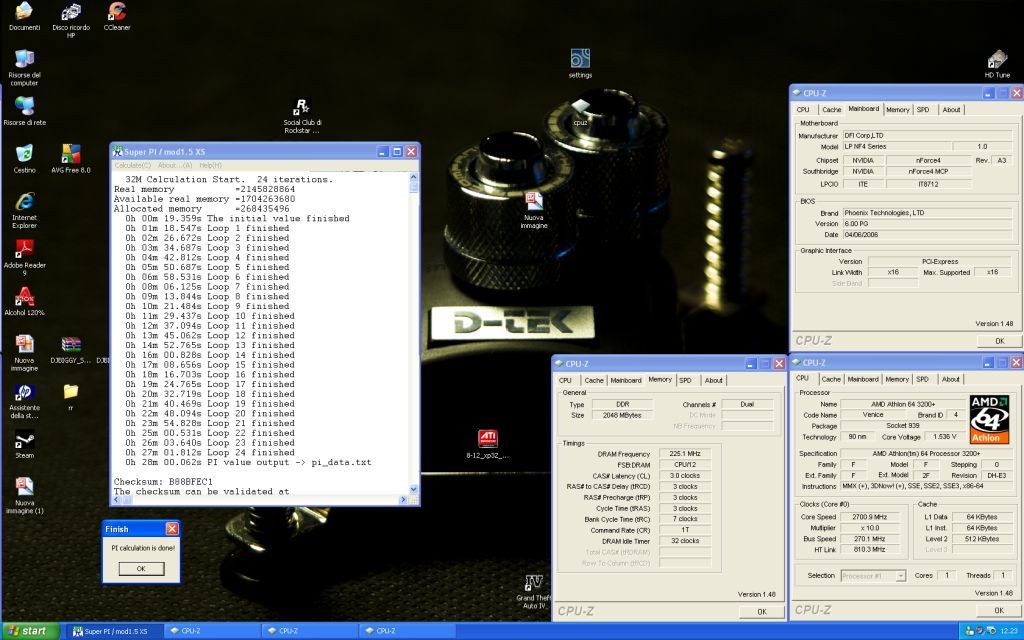Open Adobe Reader 9 icon
1024x640 pixels.
point(24,258)
